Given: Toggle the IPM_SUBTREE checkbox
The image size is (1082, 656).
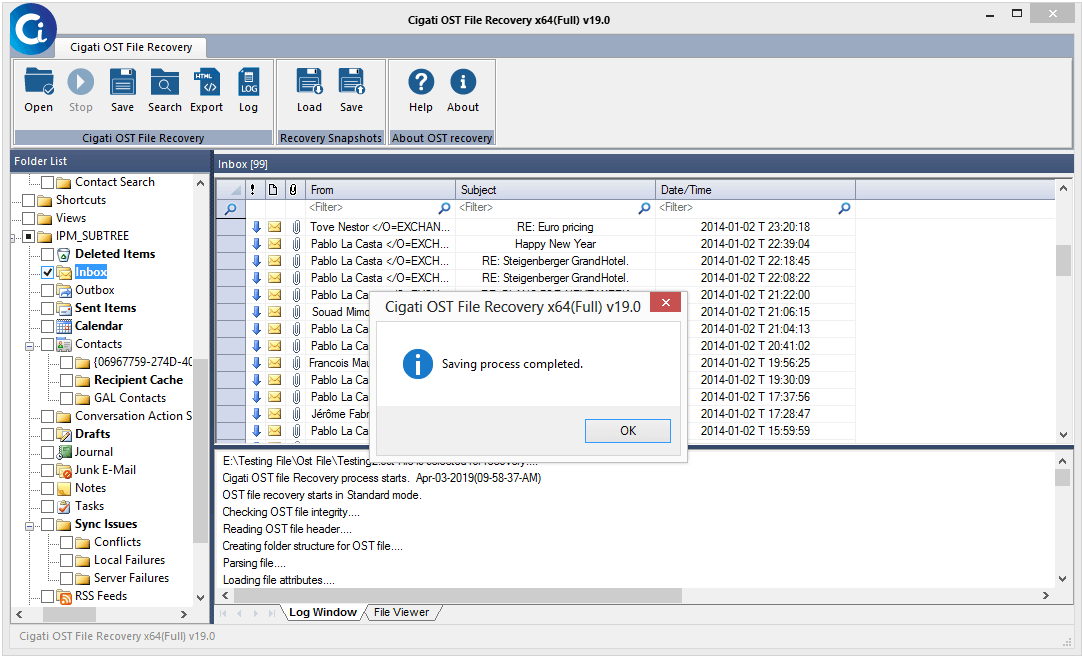Looking at the screenshot, I should point(28,237).
